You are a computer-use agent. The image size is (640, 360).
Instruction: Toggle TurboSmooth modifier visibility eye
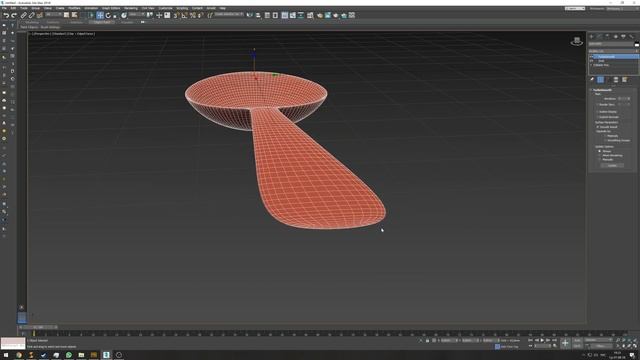click(x=590, y=57)
